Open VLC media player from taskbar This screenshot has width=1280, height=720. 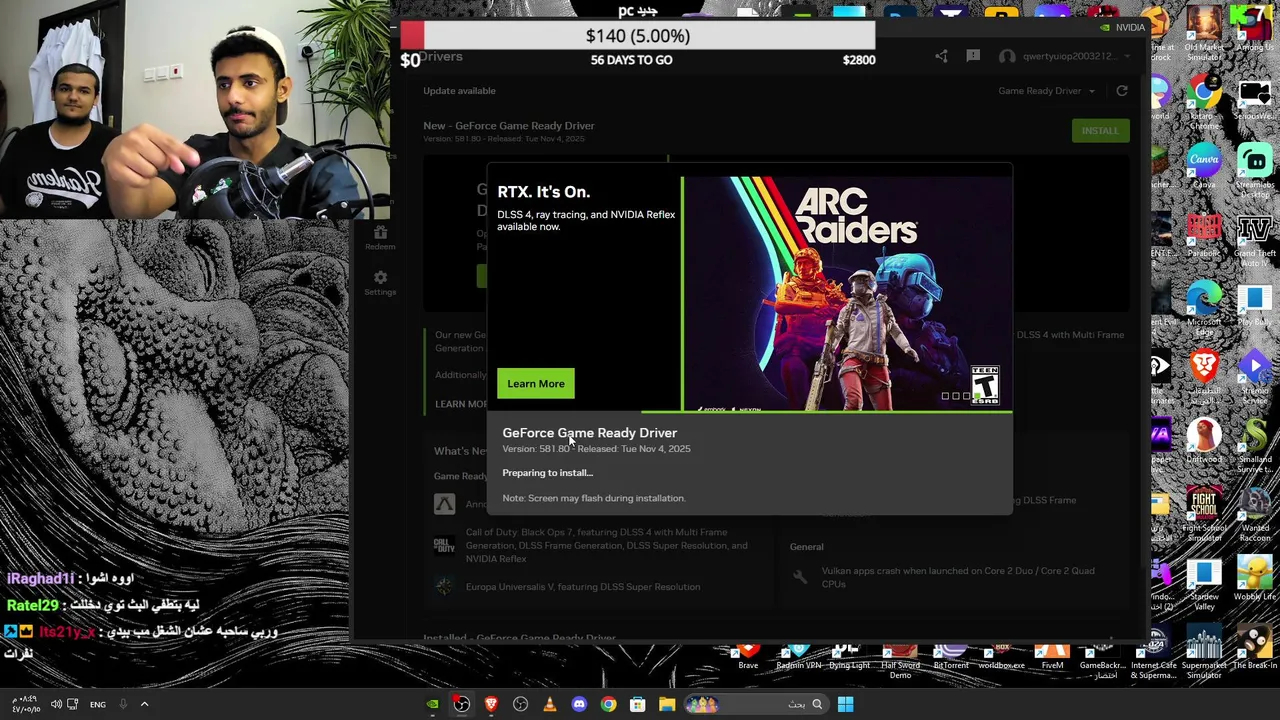click(x=549, y=704)
